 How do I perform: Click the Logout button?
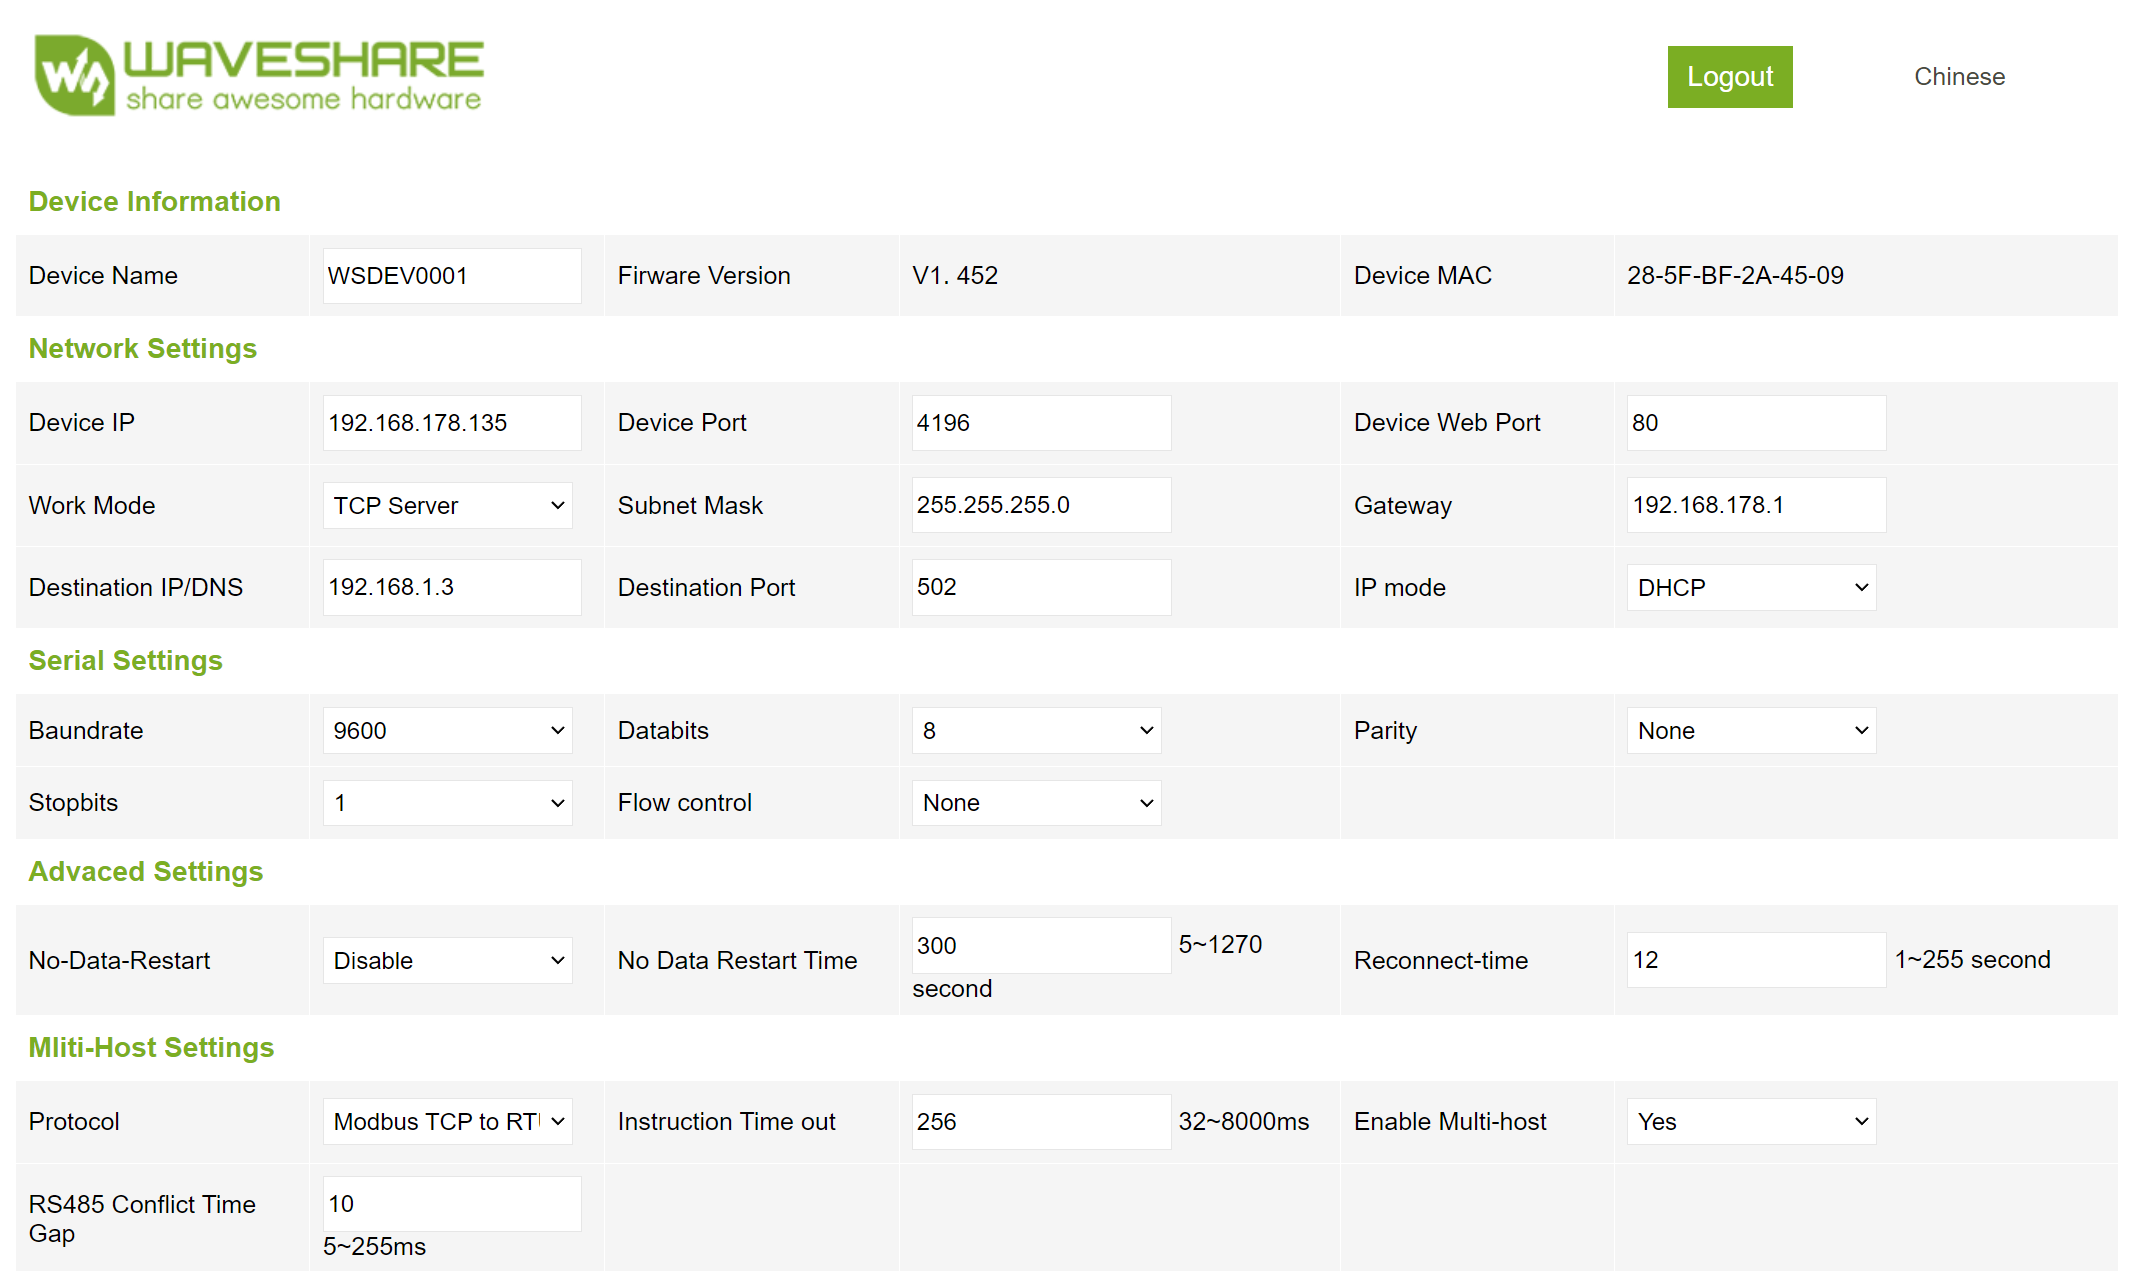tap(1729, 77)
